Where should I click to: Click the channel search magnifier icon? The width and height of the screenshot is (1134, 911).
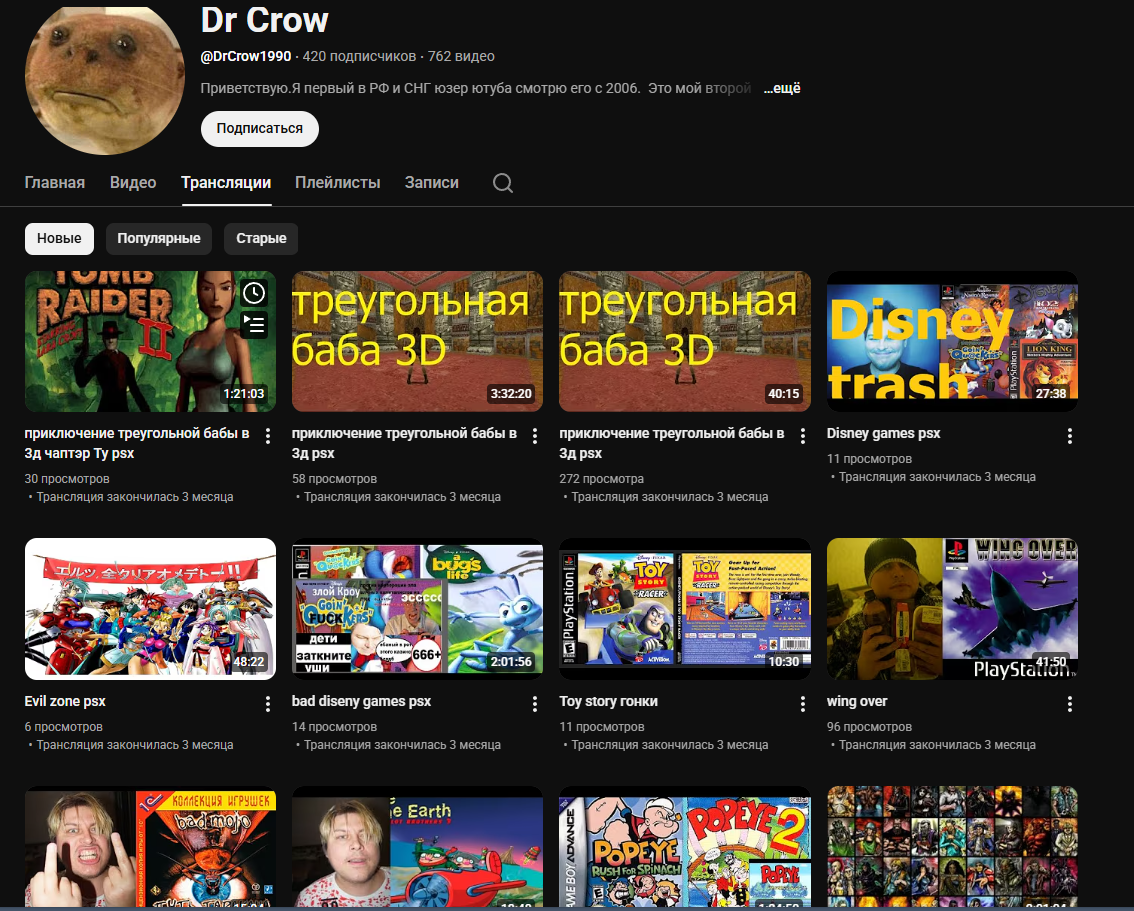(503, 183)
